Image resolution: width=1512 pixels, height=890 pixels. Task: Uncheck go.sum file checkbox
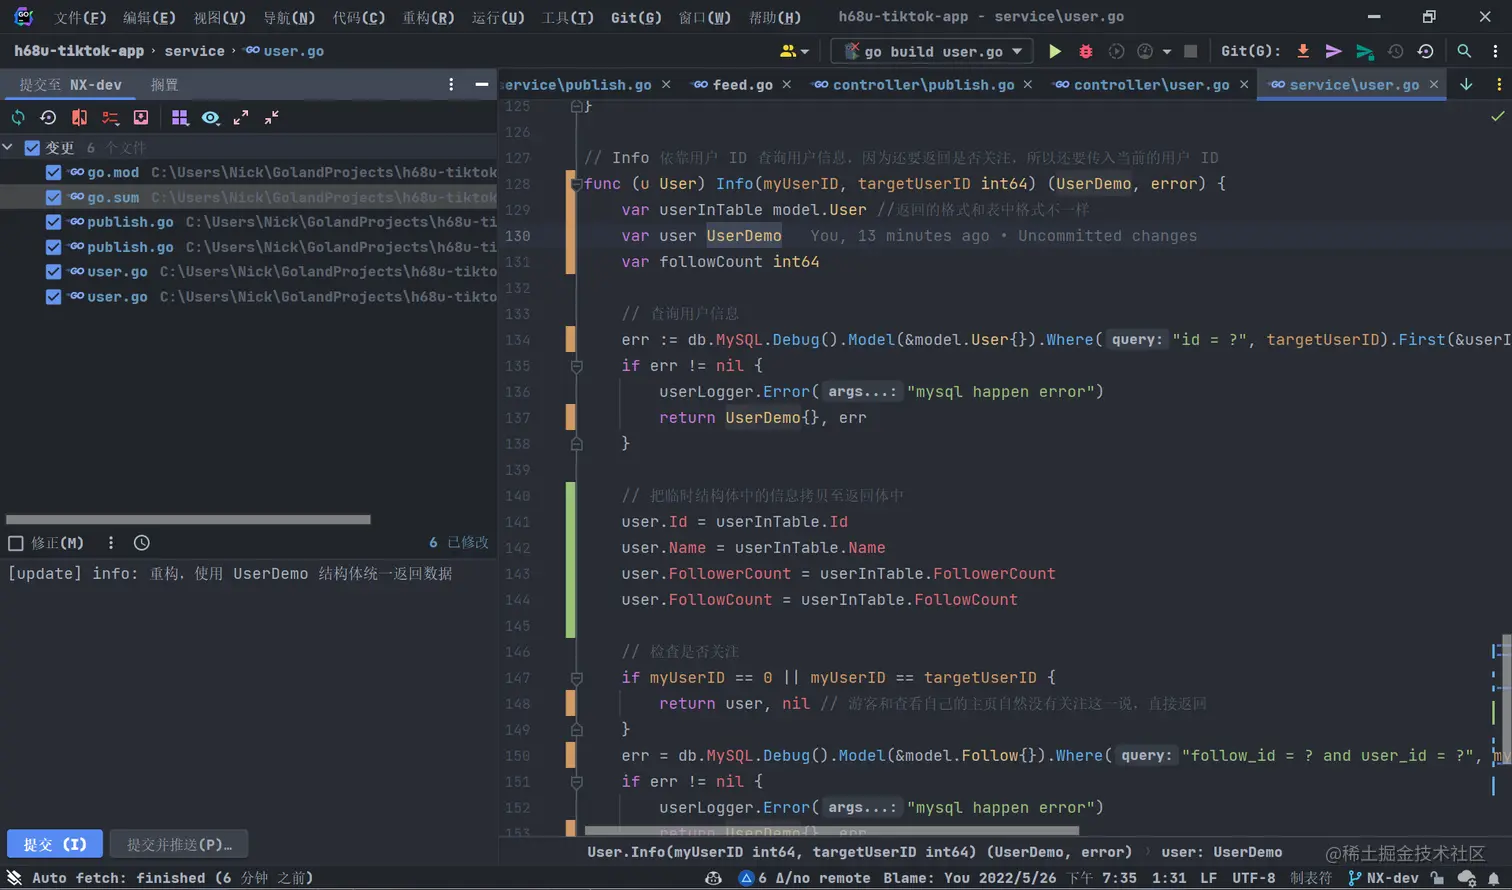(x=53, y=198)
